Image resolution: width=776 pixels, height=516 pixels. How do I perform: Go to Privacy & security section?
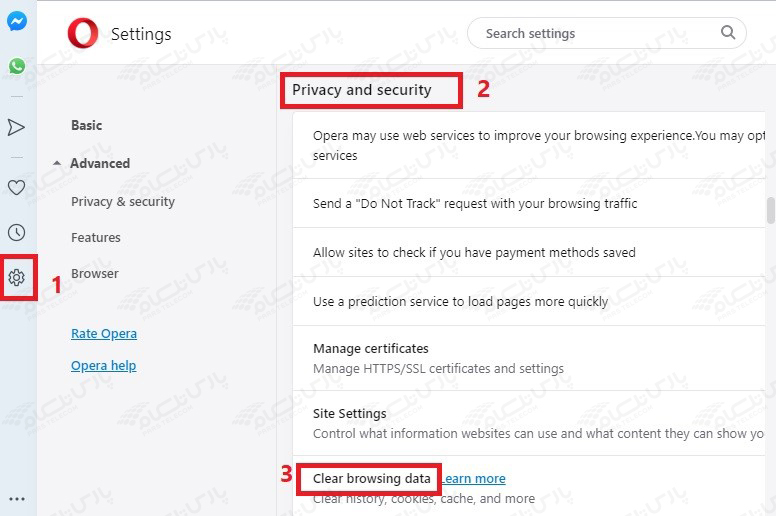pyautogui.click(x=123, y=201)
